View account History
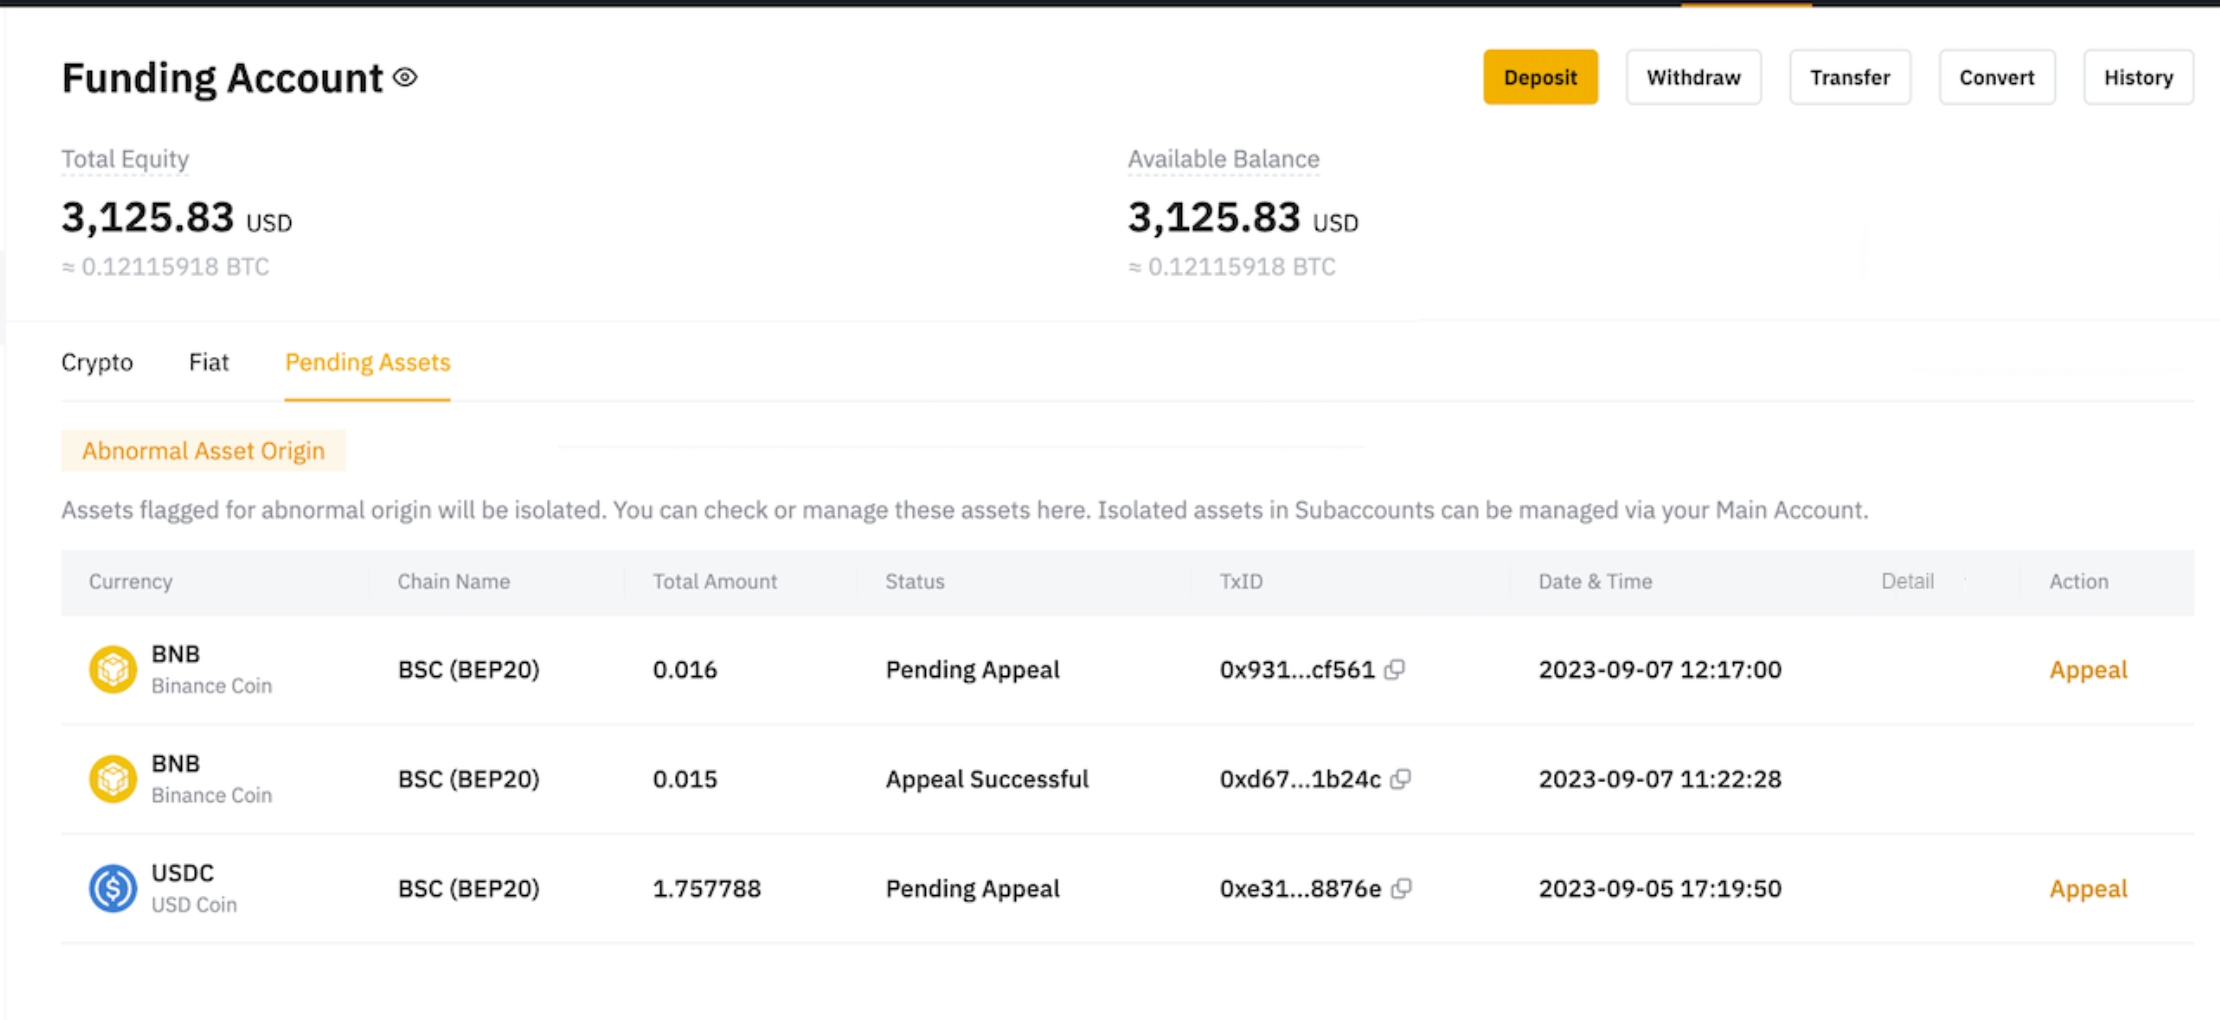This screenshot has width=2220, height=1020. click(x=2138, y=78)
